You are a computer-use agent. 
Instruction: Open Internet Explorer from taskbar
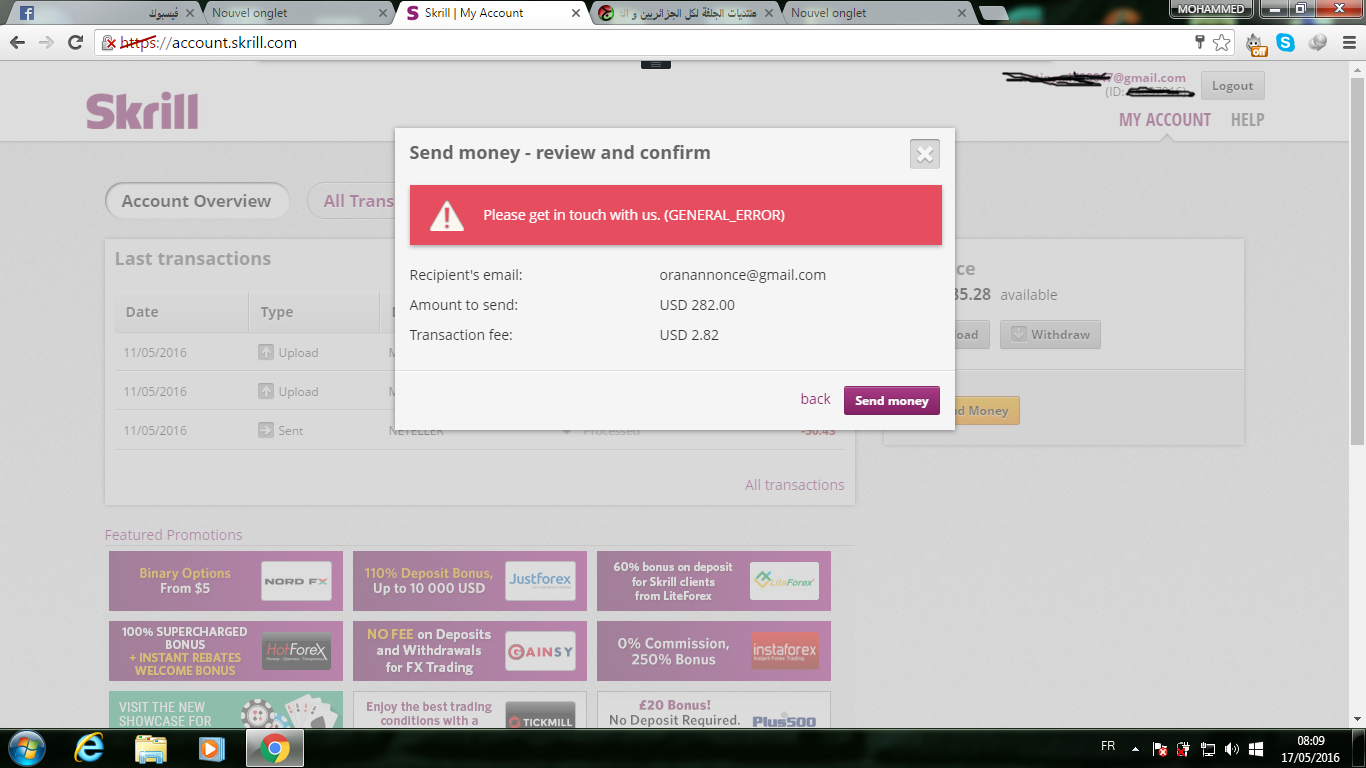(90, 748)
